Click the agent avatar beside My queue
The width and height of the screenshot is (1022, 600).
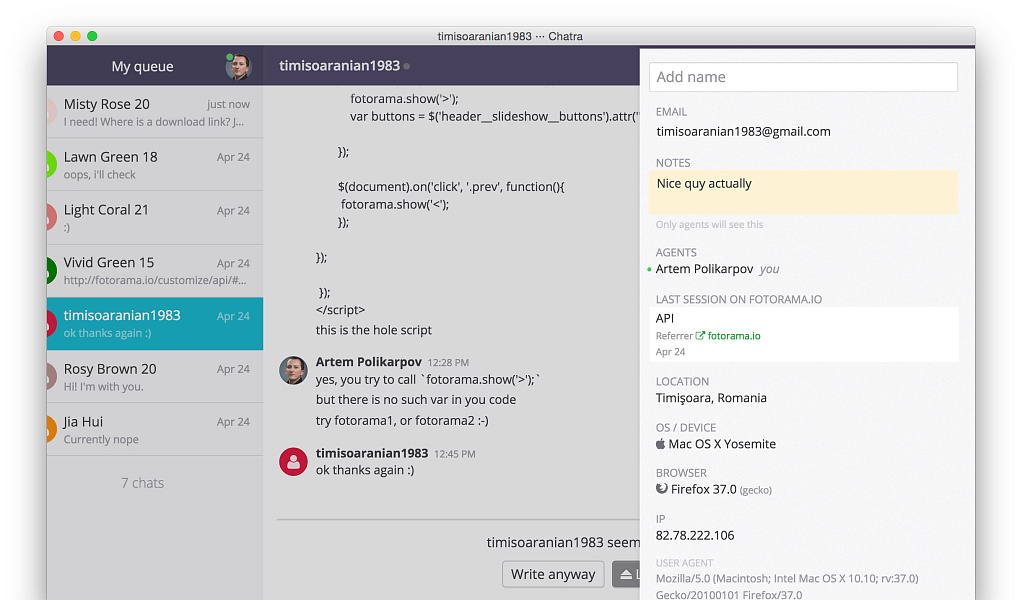coord(239,66)
